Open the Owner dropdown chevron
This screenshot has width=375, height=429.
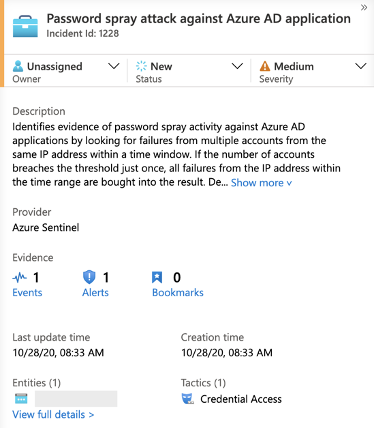point(114,66)
